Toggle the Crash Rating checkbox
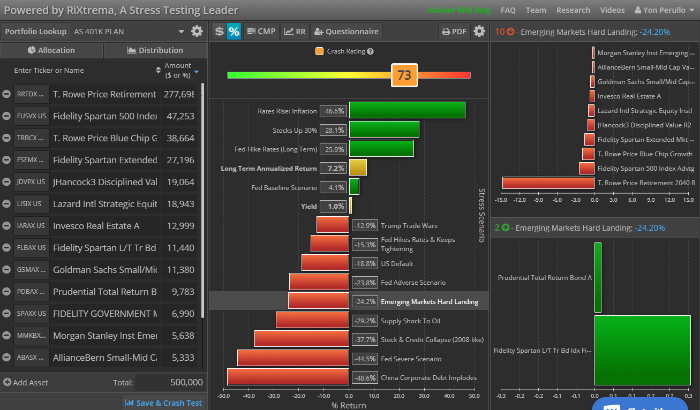 pyautogui.click(x=319, y=50)
